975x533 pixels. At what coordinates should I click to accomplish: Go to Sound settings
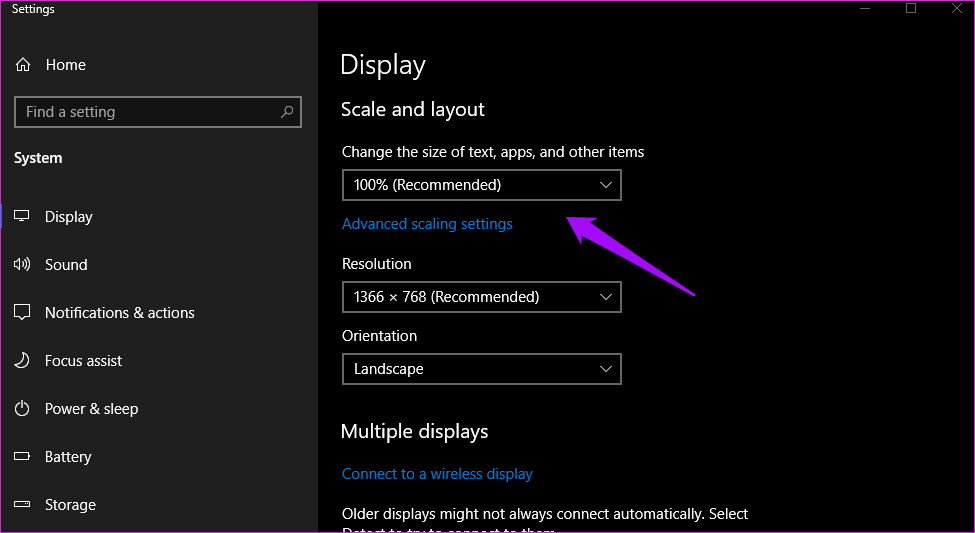[66, 264]
